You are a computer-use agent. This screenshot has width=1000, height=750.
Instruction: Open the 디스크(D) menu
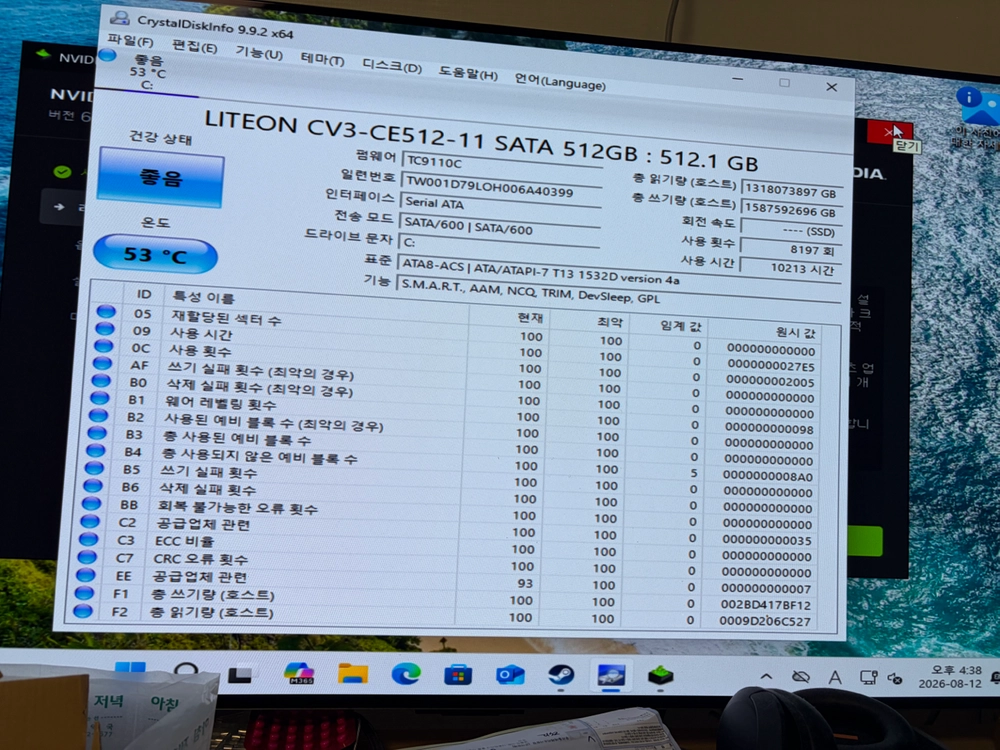click(x=392, y=66)
